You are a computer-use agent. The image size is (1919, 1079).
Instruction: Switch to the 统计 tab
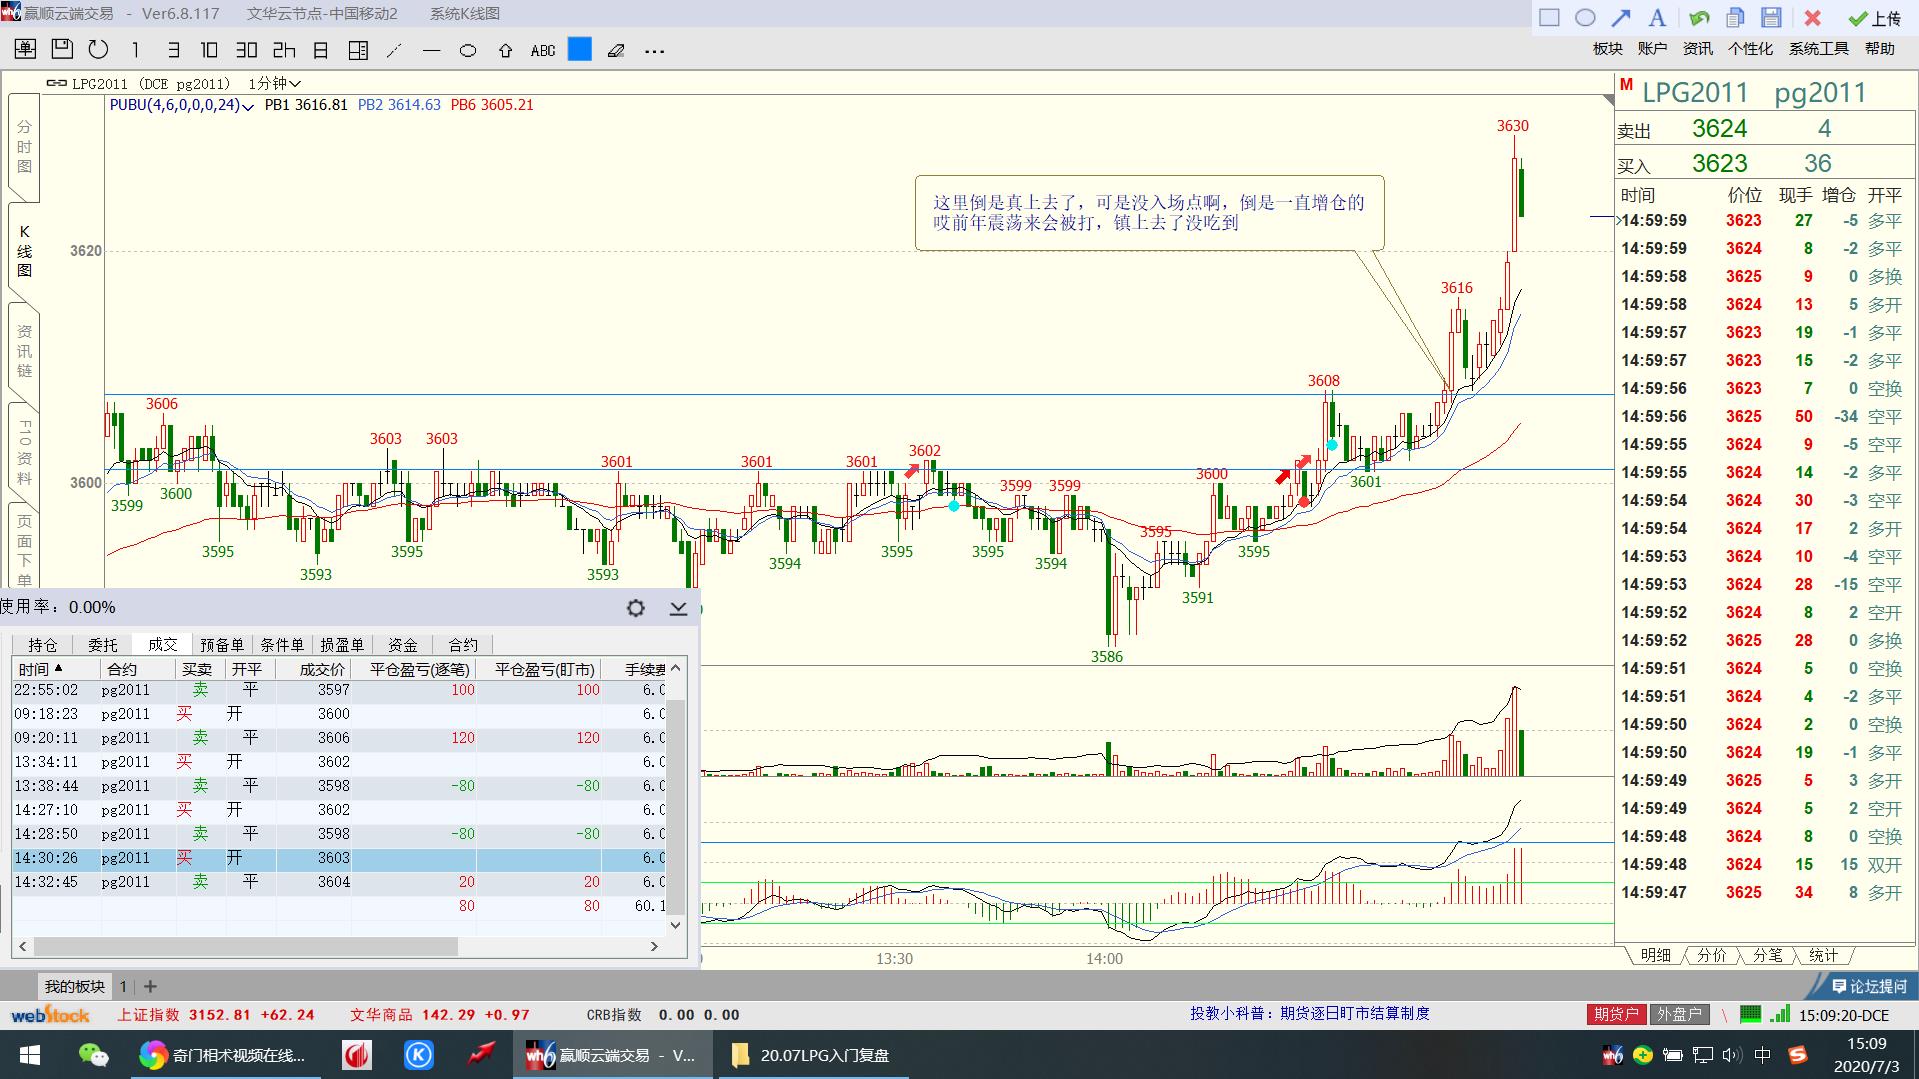tap(1824, 955)
